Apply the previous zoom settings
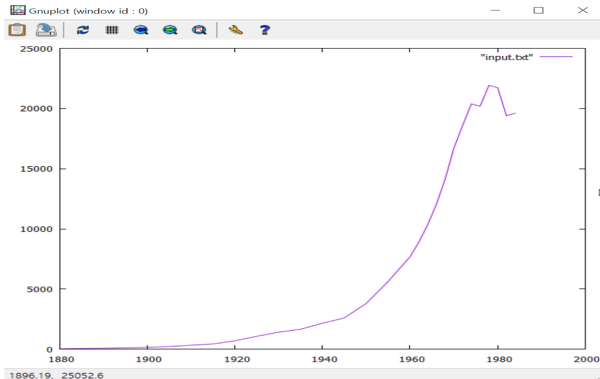 point(141,30)
